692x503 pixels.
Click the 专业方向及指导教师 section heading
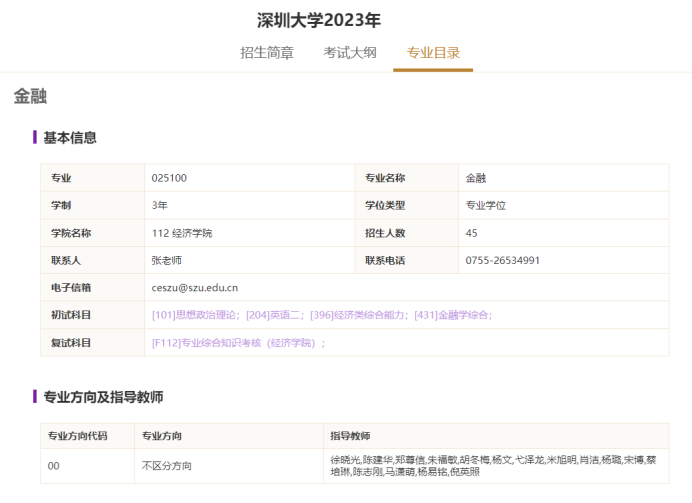point(103,397)
